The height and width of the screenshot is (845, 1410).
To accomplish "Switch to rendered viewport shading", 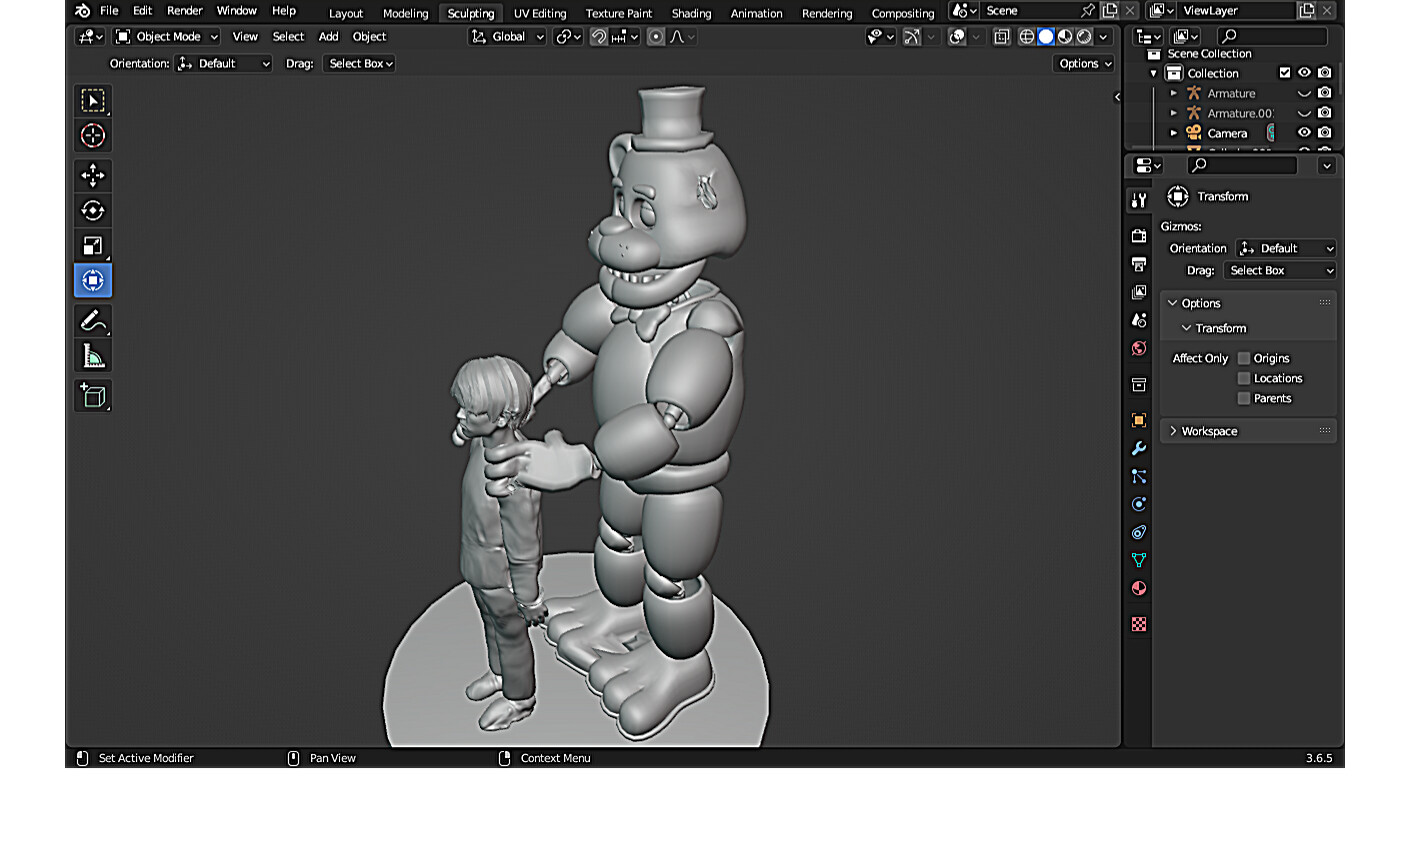I will tap(1083, 37).
